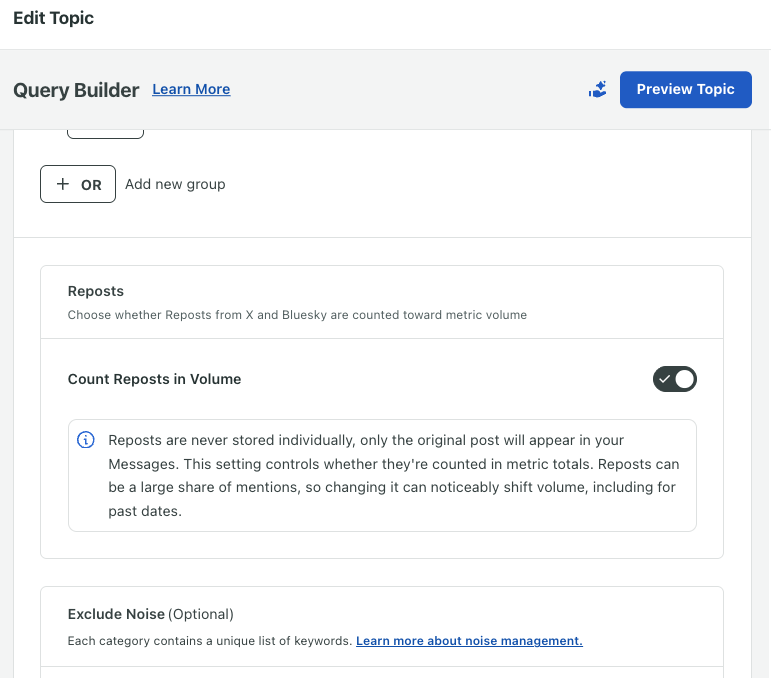The width and height of the screenshot is (771, 678).
Task: Open Learn more about noise management
Action: point(469,641)
